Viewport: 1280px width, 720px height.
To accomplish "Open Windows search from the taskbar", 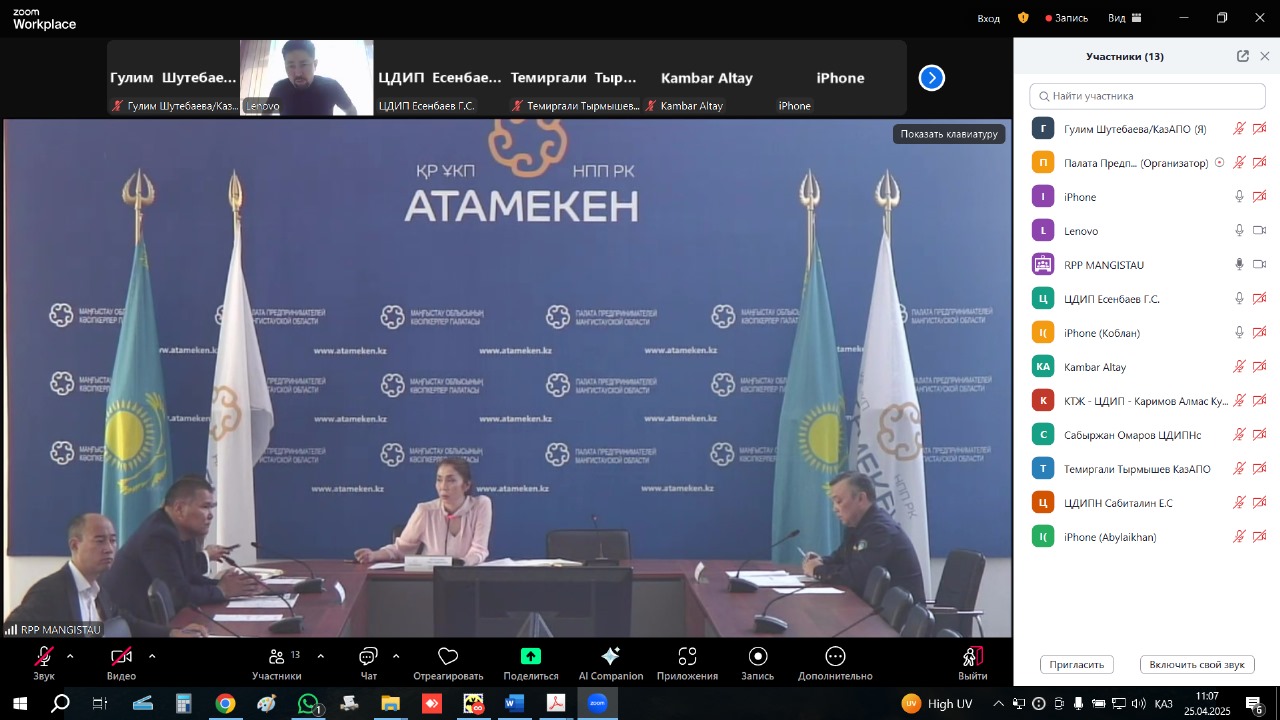I will [x=60, y=704].
